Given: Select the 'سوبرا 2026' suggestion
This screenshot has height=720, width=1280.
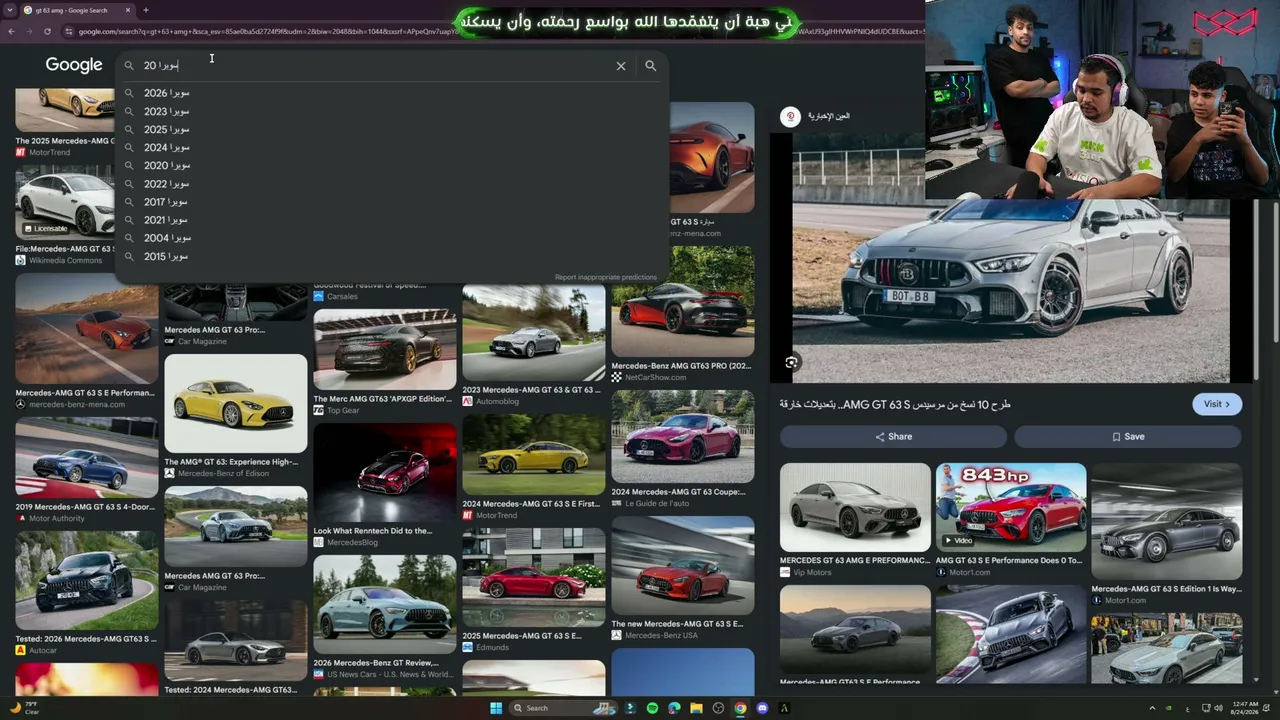Looking at the screenshot, I should pyautogui.click(x=392, y=93).
